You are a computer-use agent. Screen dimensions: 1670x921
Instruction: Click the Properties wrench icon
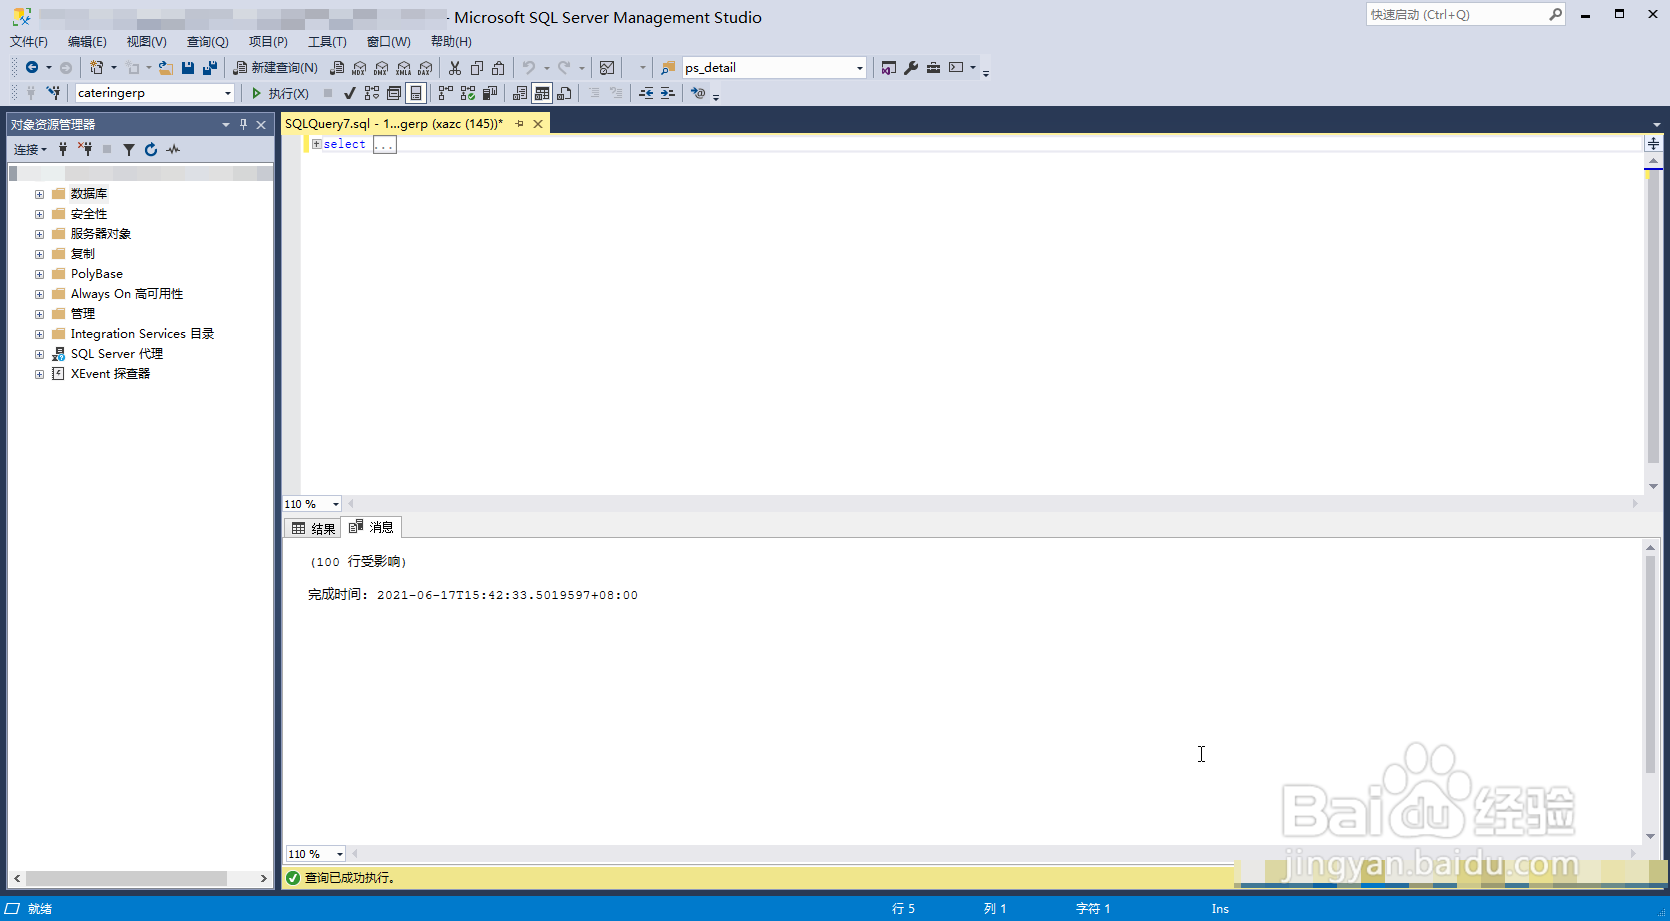[x=911, y=67]
